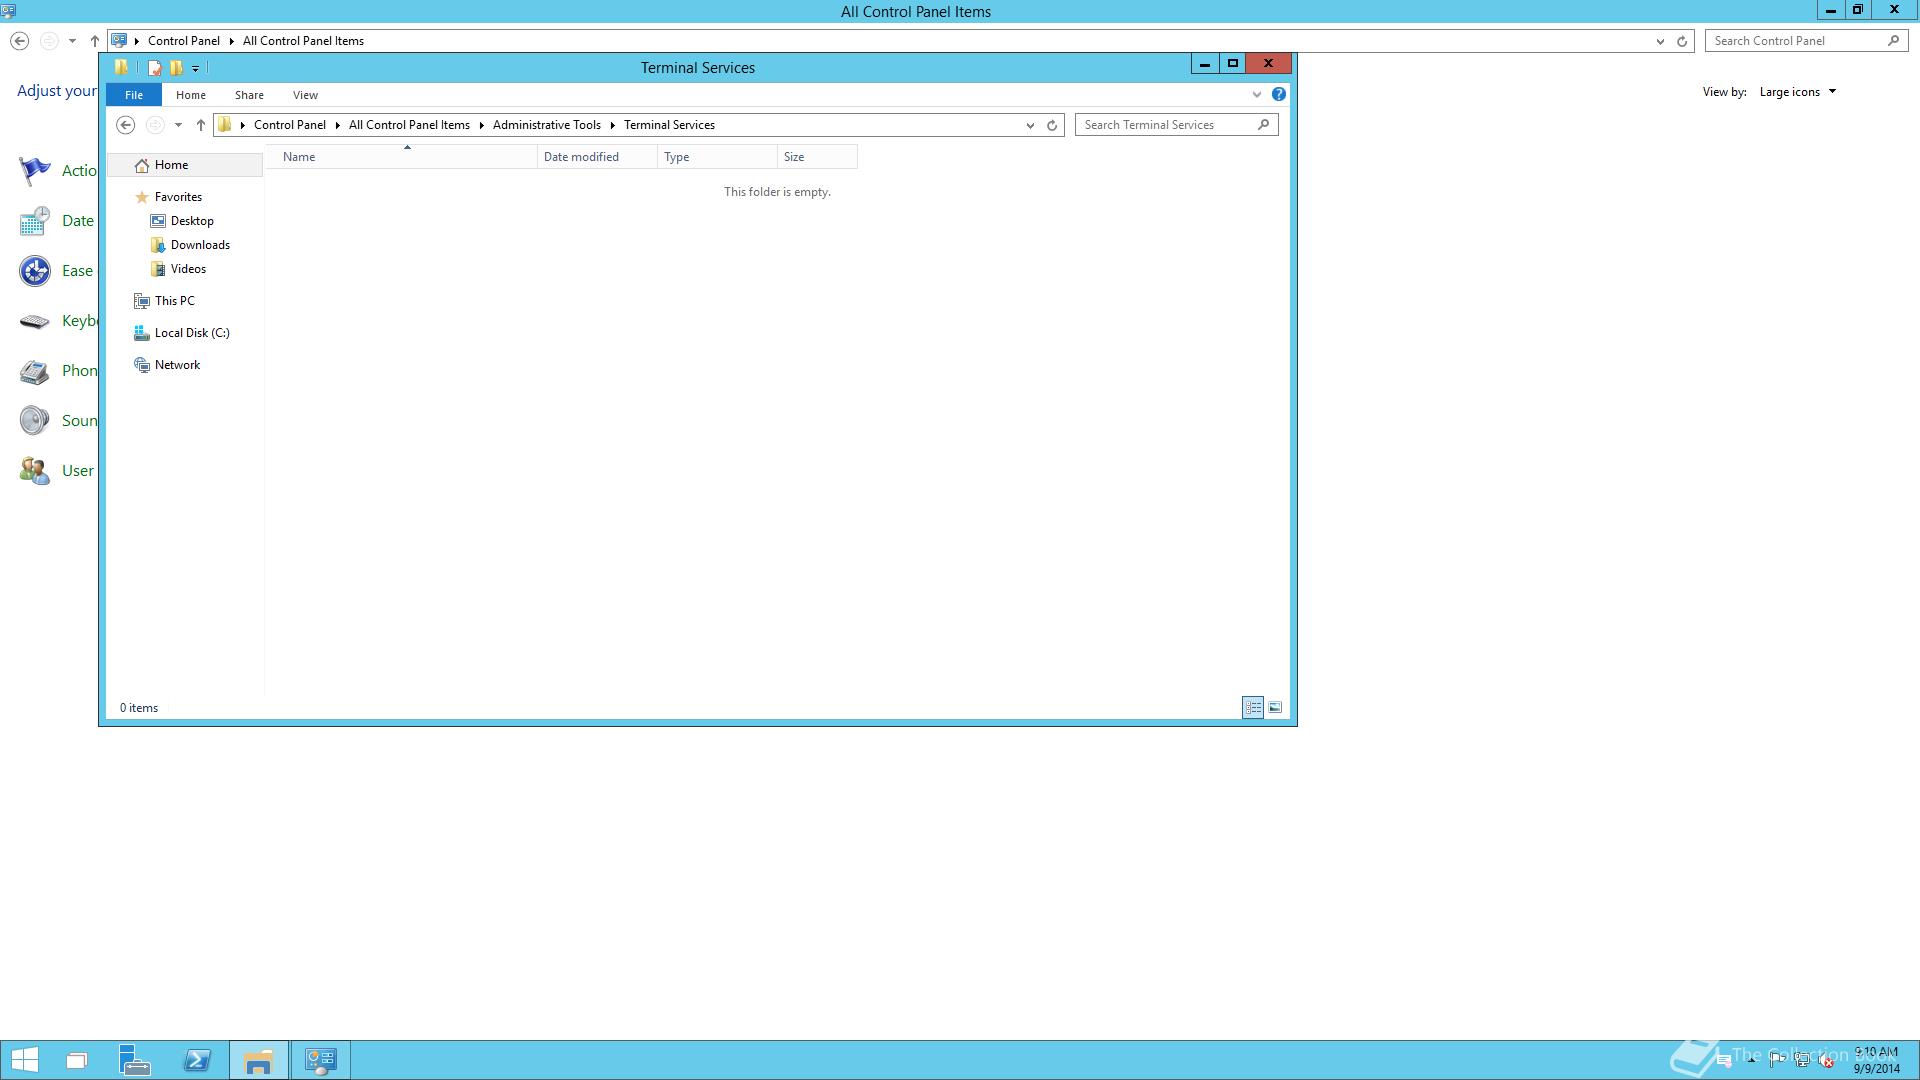Click File Explorer on the taskbar
This screenshot has width=1920, height=1080.
click(258, 1060)
